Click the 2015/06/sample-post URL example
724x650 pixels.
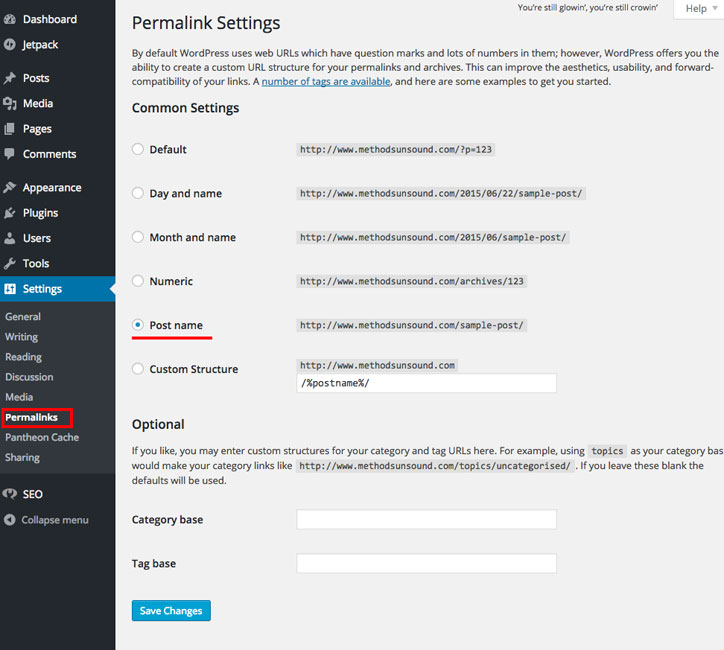click(433, 237)
